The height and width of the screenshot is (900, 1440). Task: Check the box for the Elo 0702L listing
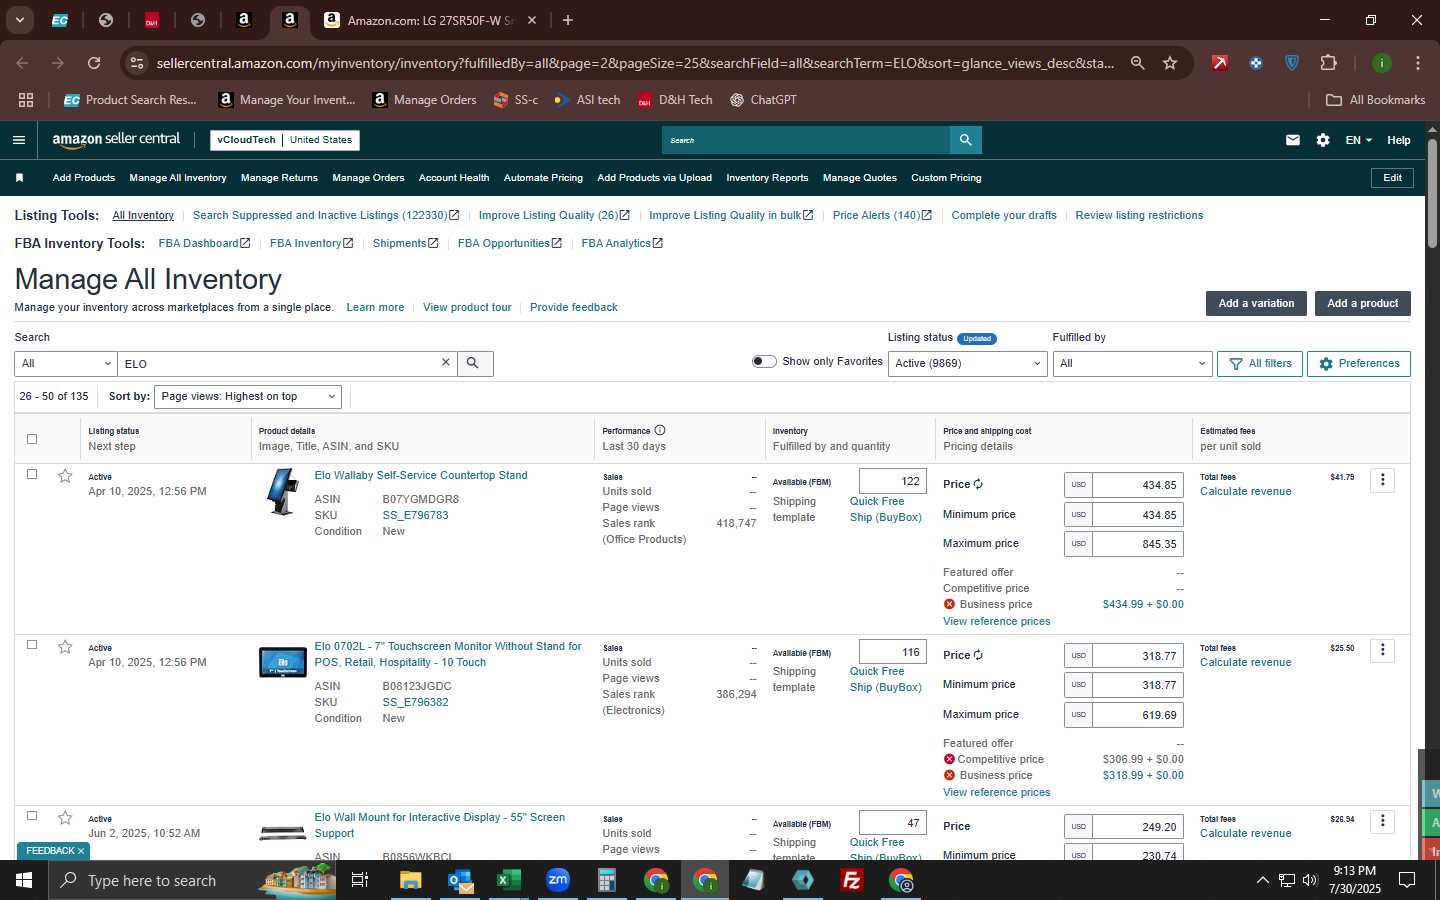tap(32, 645)
